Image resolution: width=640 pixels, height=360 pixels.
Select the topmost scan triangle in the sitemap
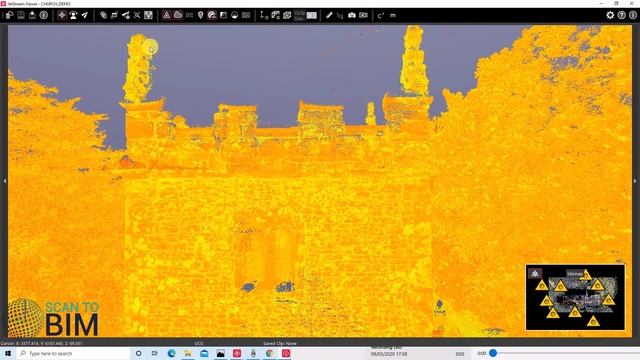pos(586,275)
